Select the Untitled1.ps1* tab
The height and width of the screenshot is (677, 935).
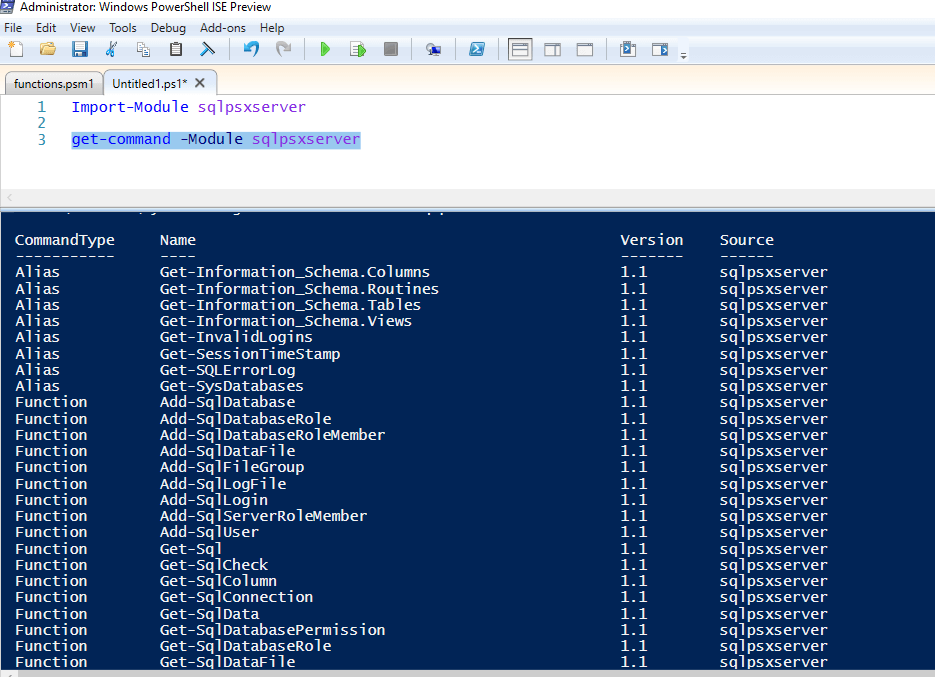click(x=150, y=84)
